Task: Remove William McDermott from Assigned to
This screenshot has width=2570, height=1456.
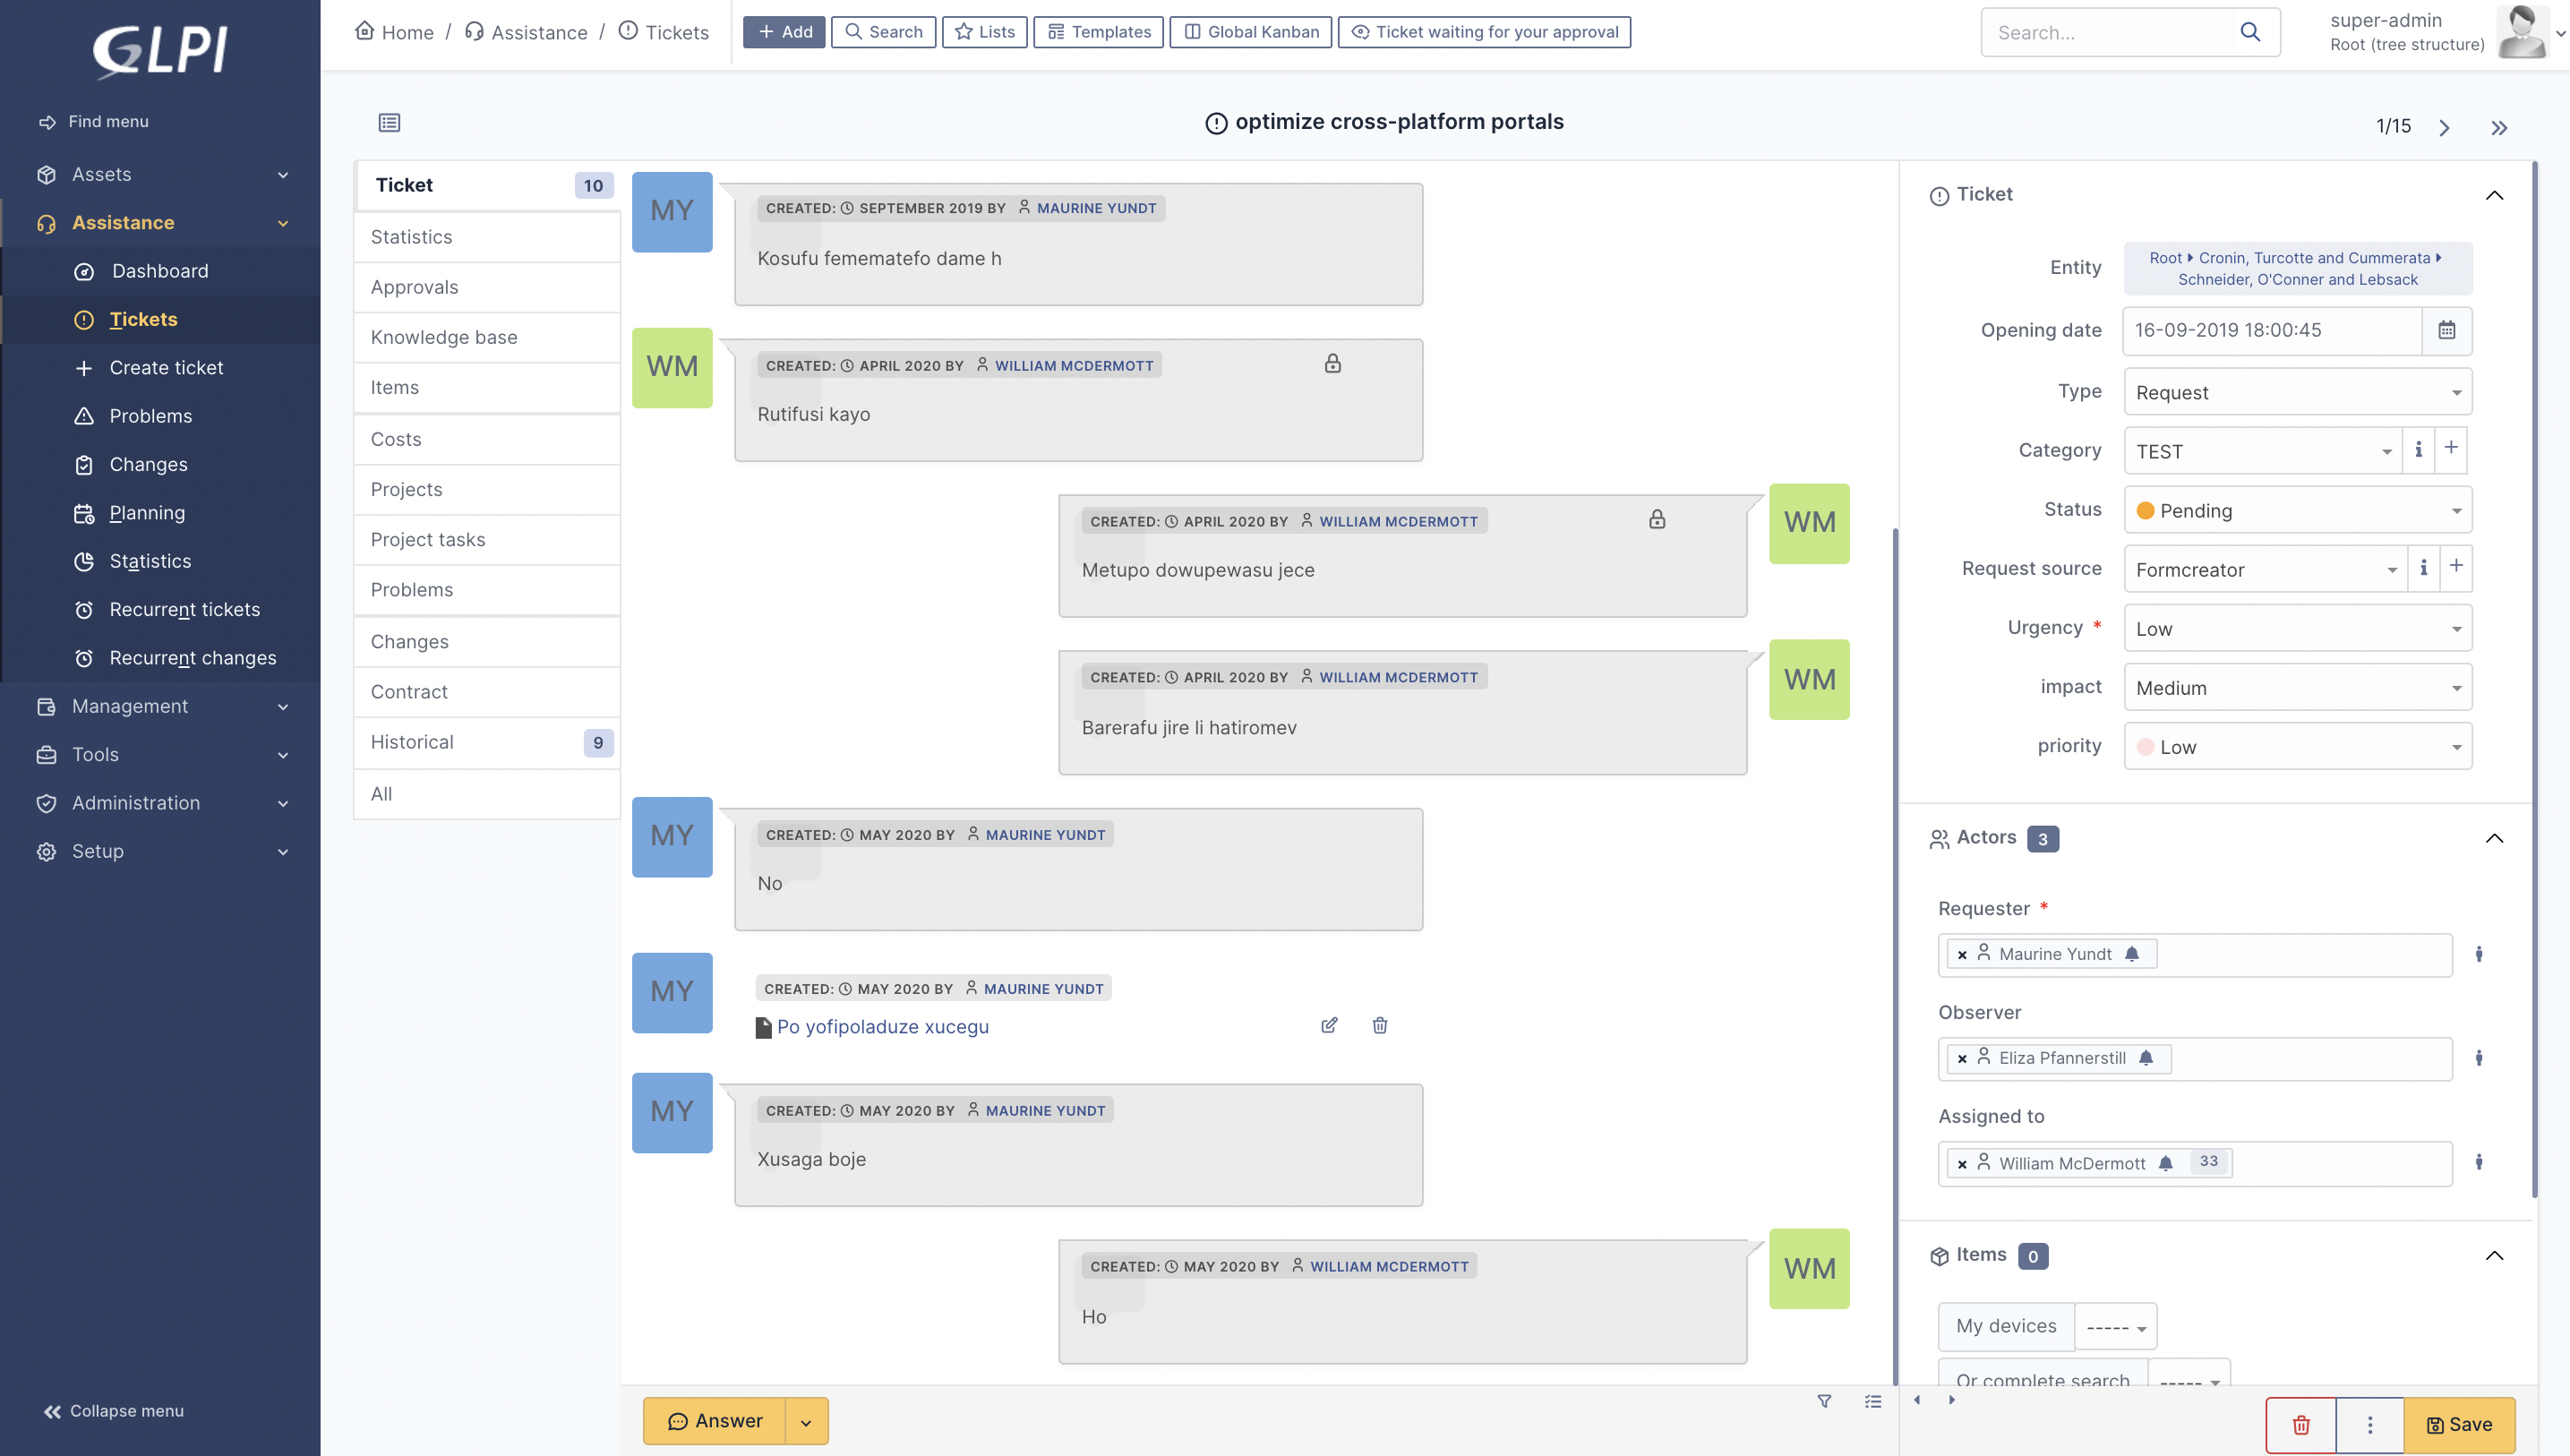Action: point(1962,1163)
